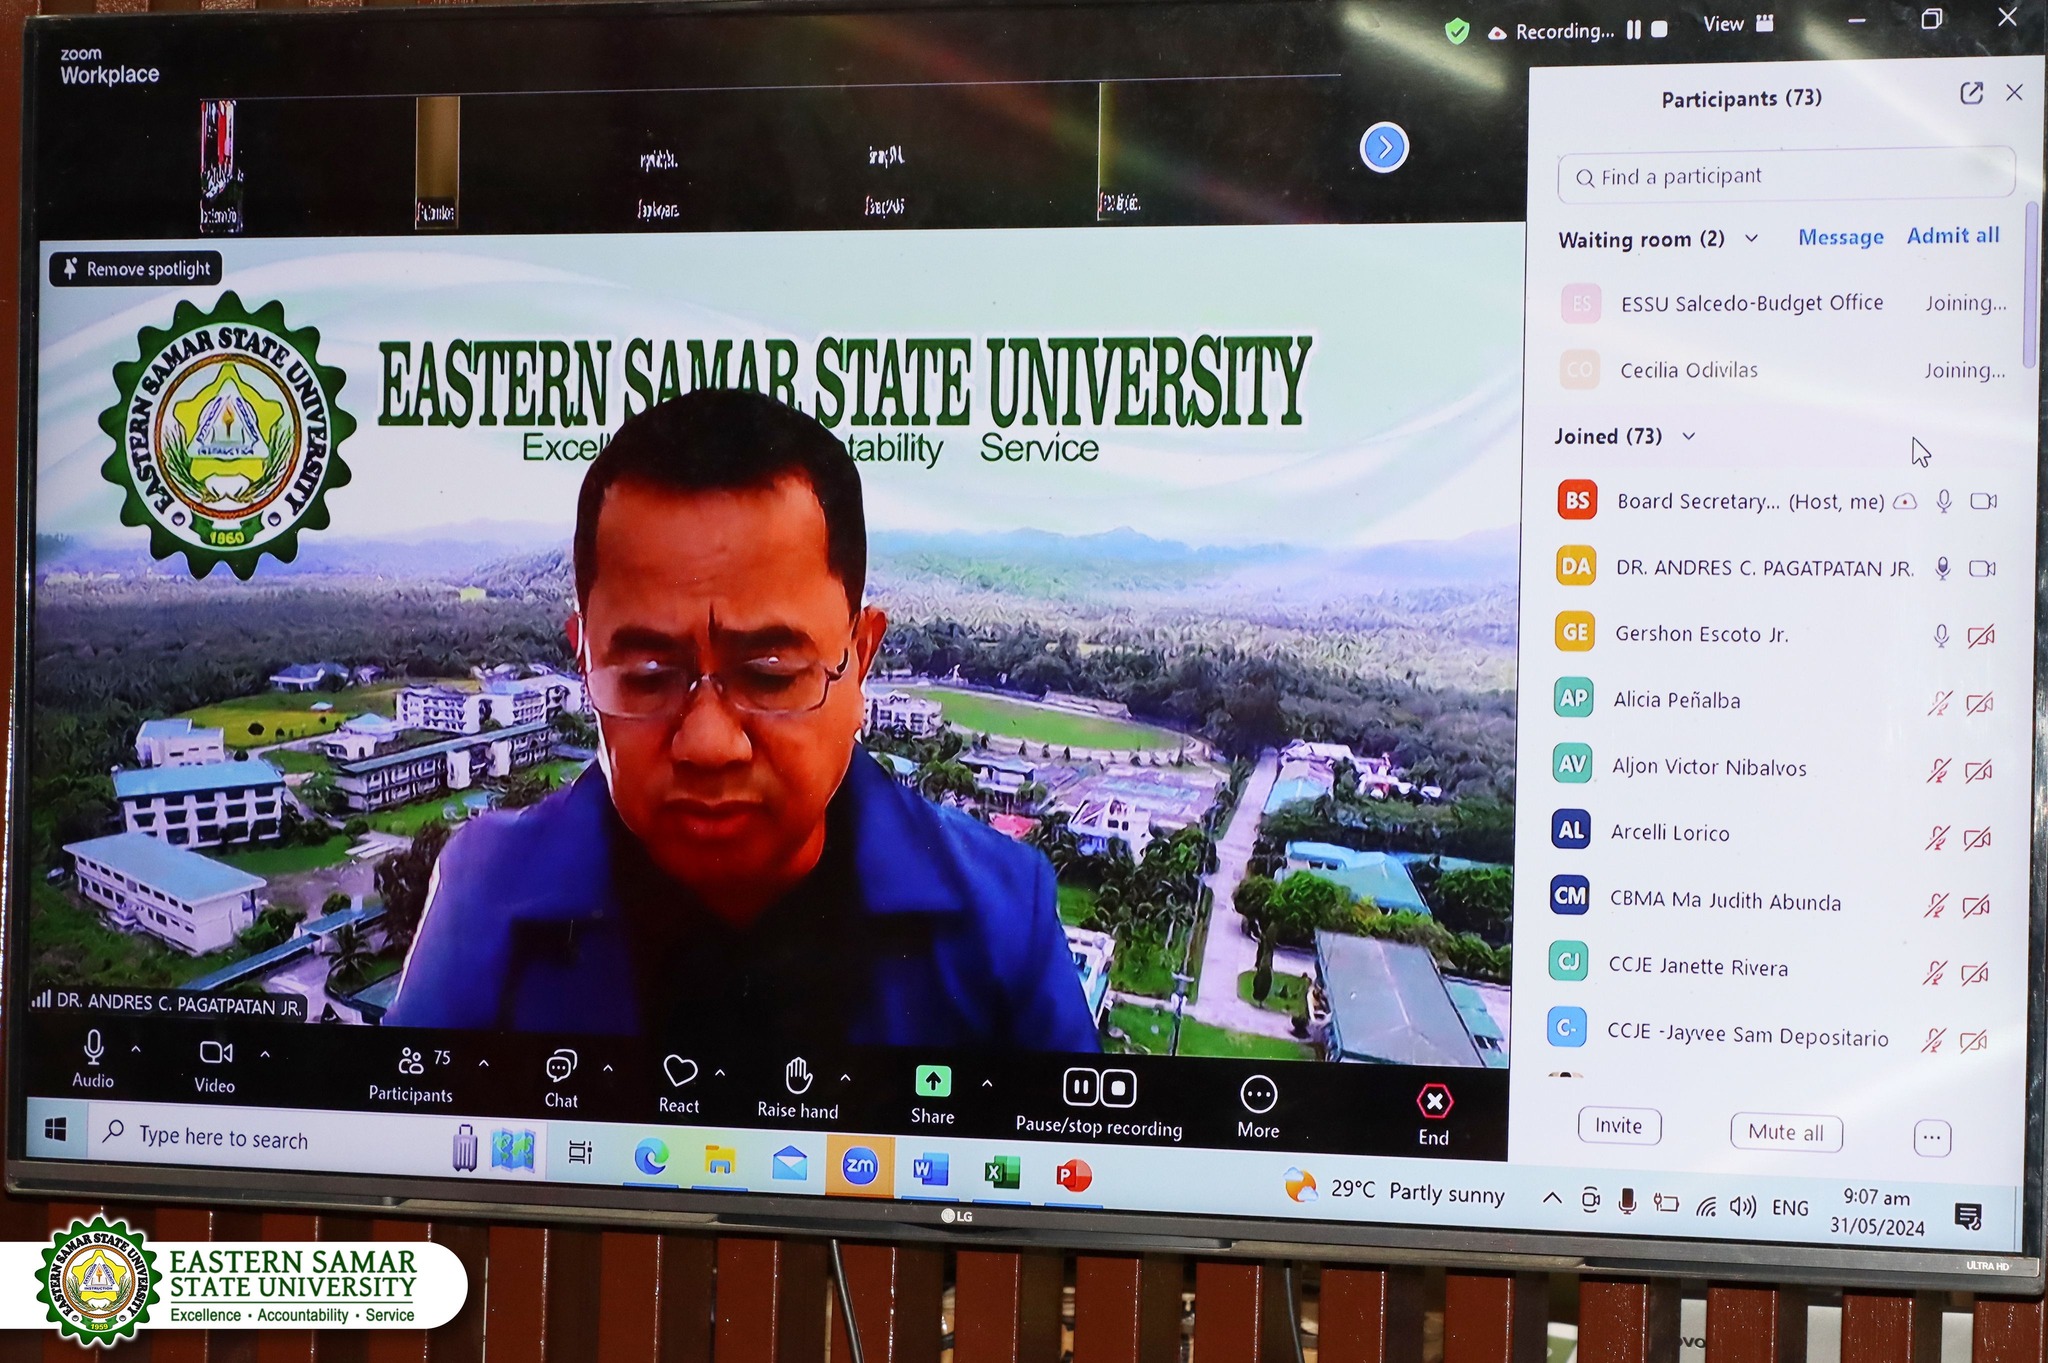Image resolution: width=2048 pixels, height=1363 pixels.
Task: Toggle Board Secretary's video camera icon
Action: 1984,501
